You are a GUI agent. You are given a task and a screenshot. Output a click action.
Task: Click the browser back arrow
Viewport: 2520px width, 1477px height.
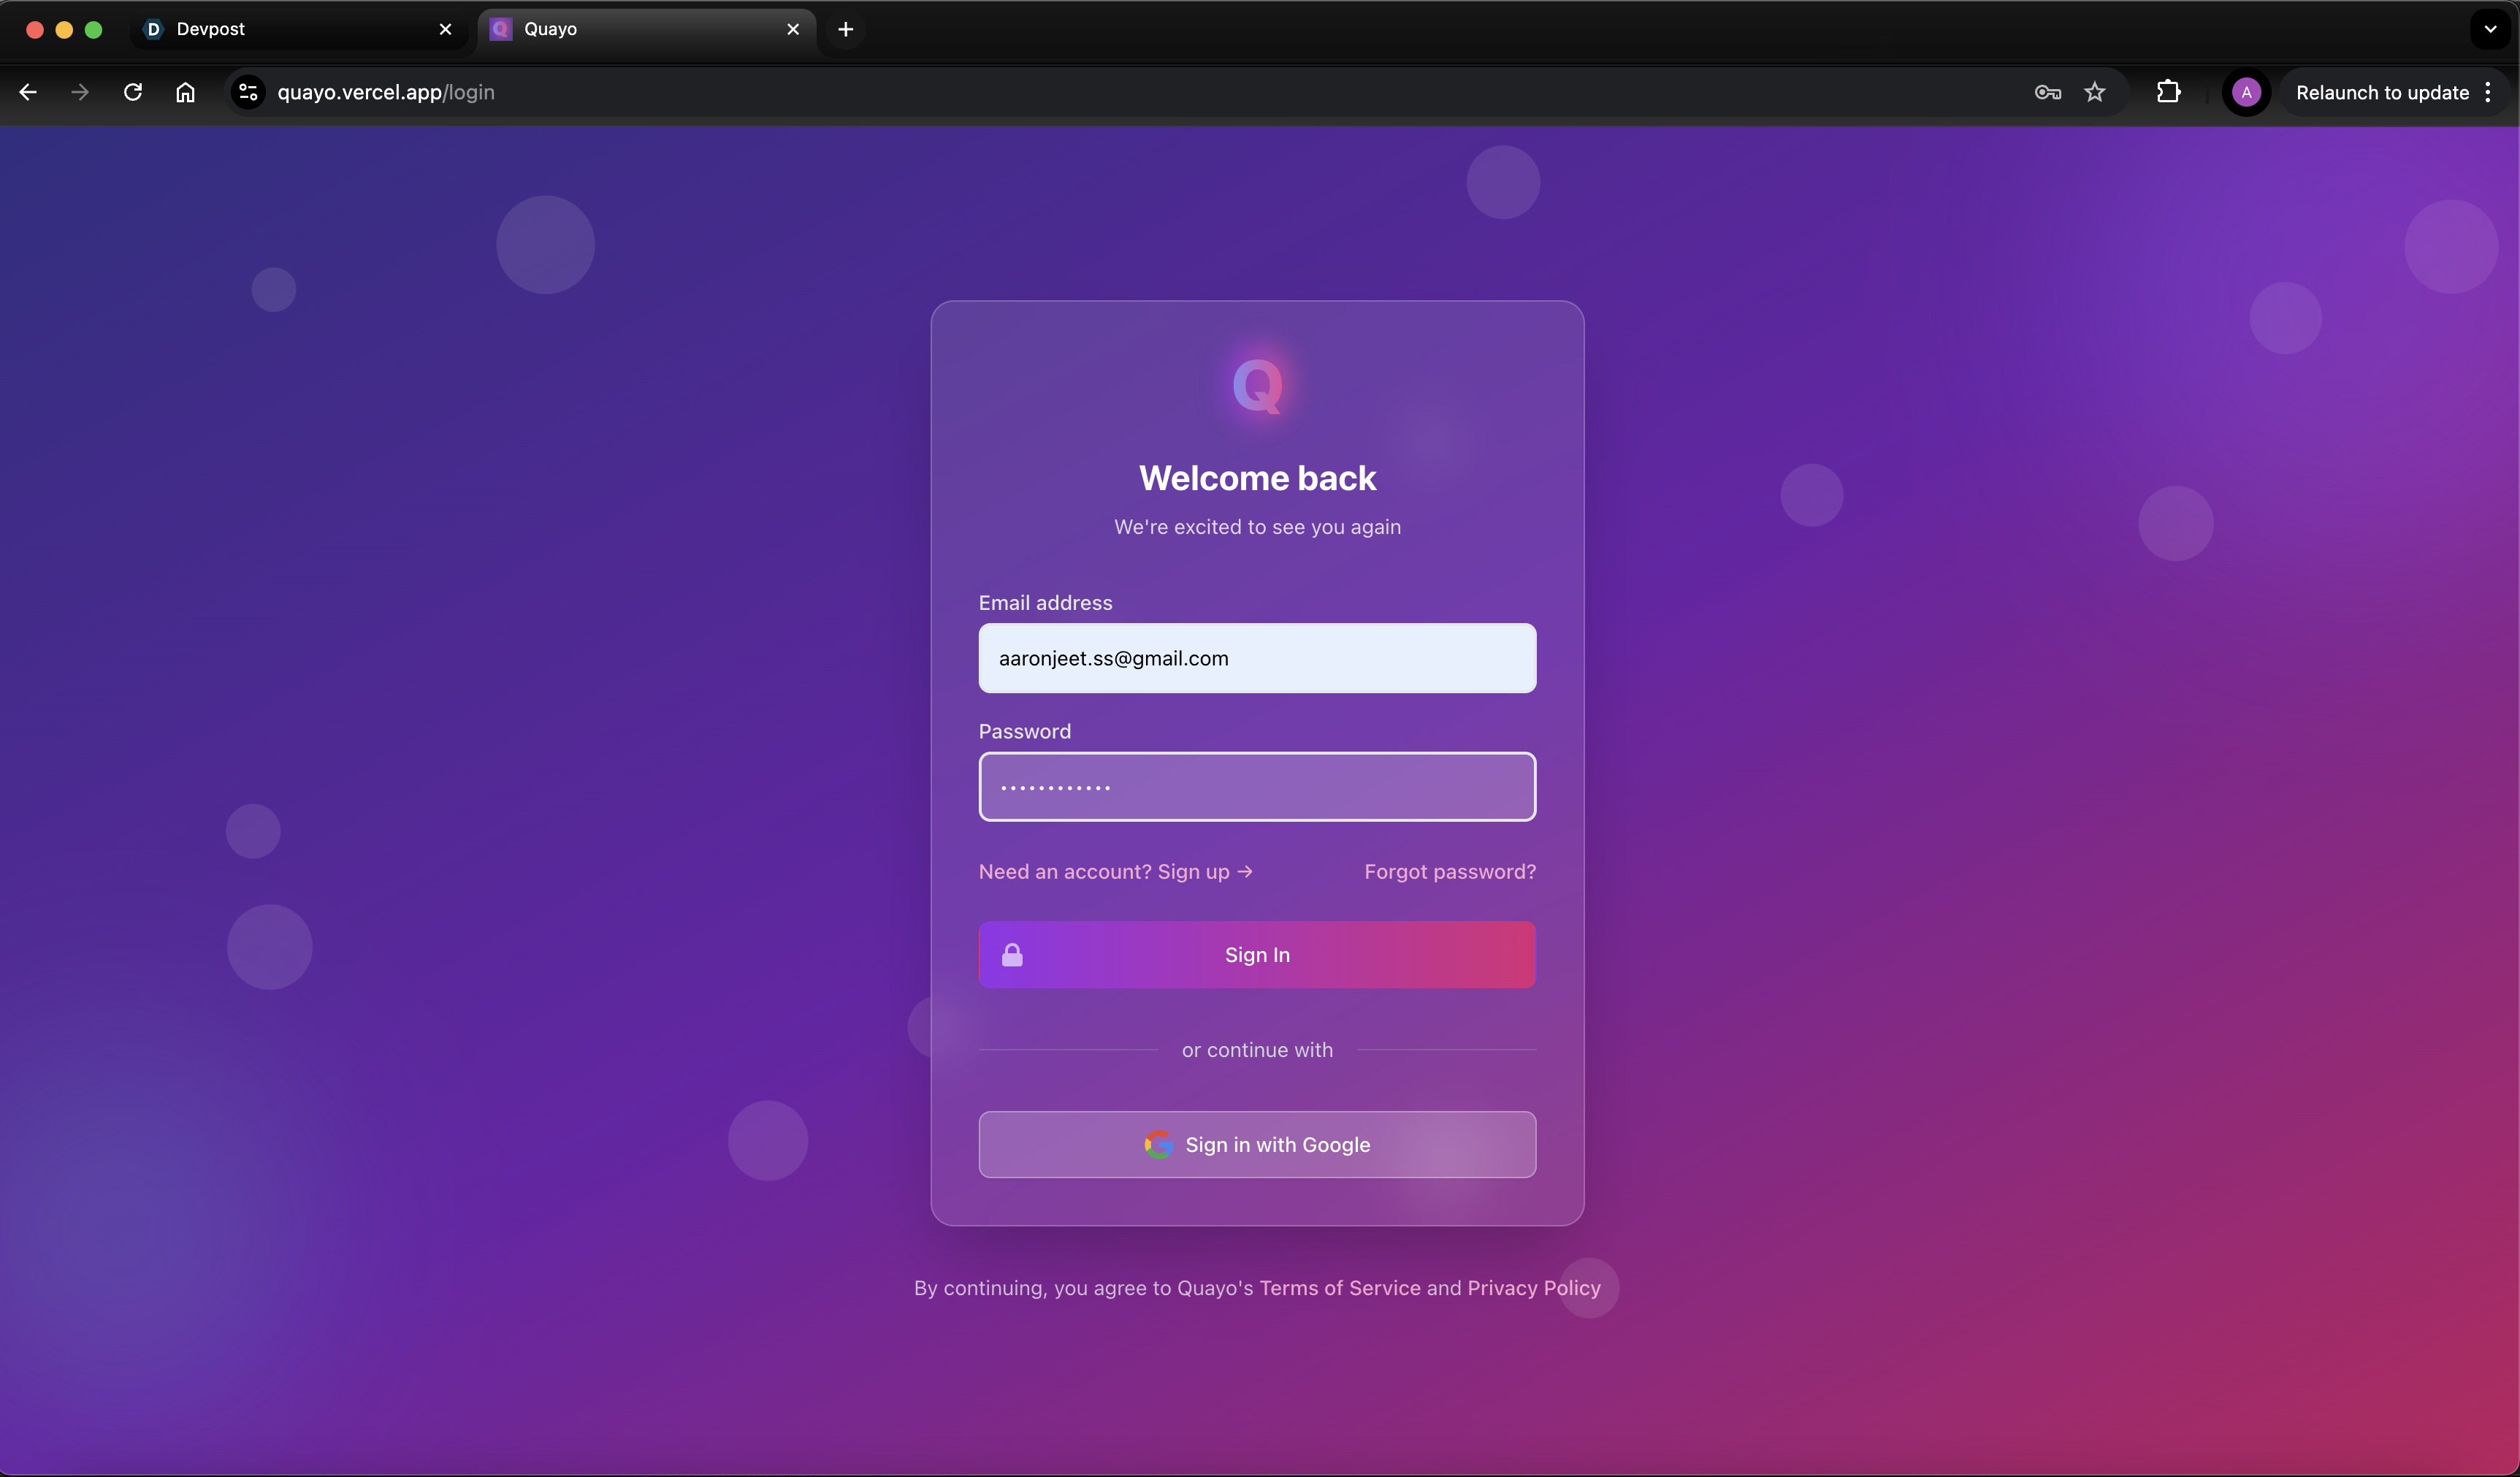point(28,92)
